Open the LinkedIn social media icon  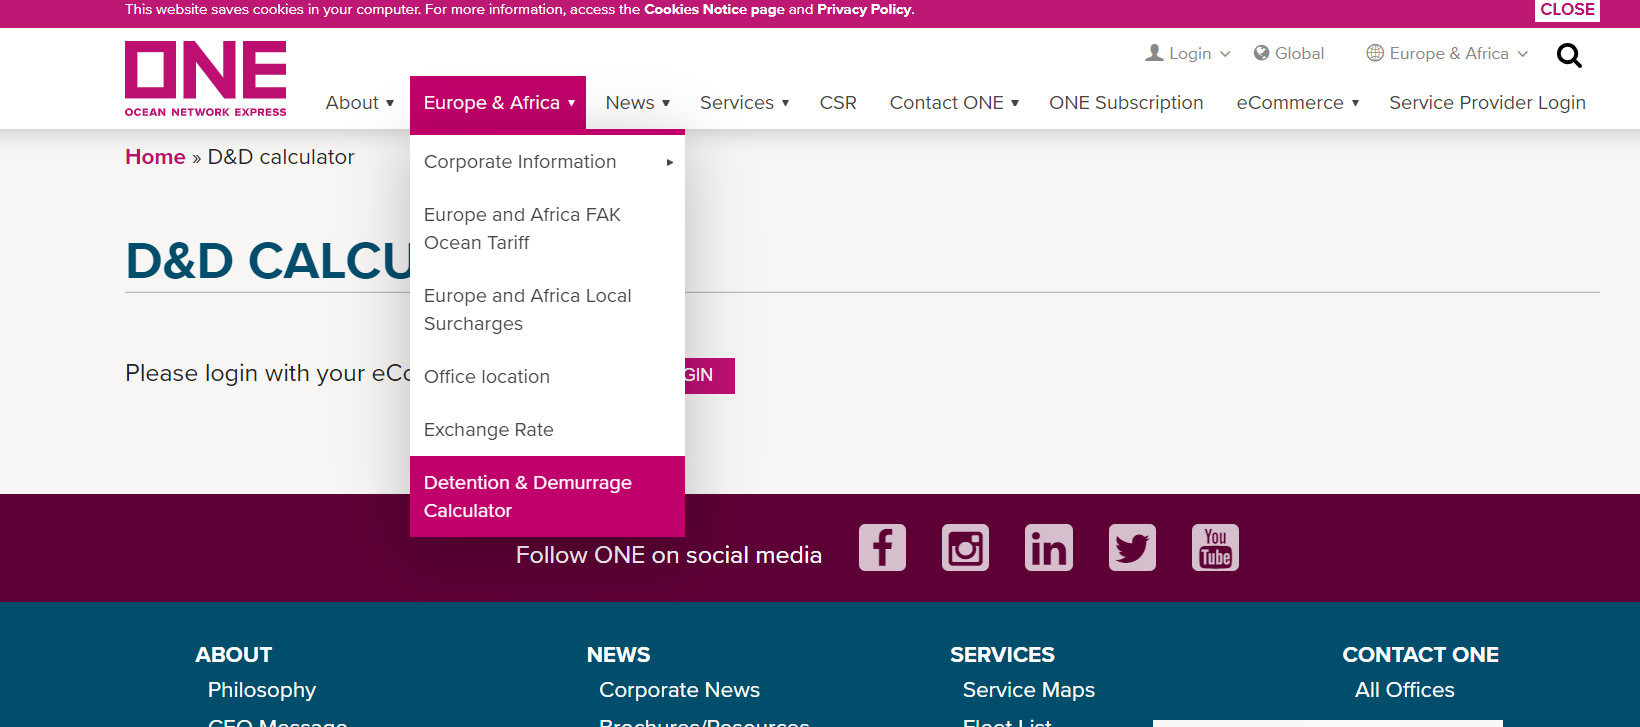coord(1049,548)
